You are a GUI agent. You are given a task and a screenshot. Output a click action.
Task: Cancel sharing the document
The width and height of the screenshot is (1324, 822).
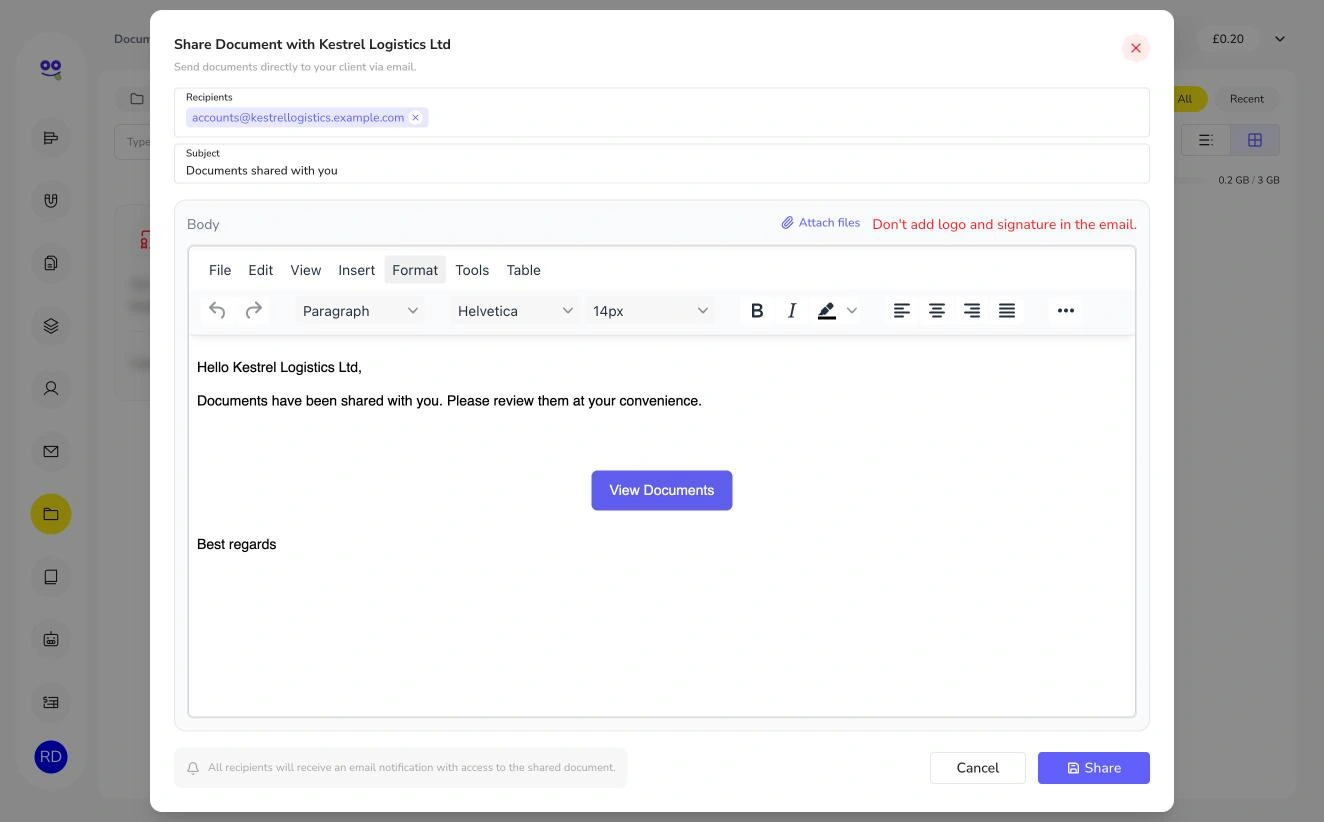coord(978,768)
